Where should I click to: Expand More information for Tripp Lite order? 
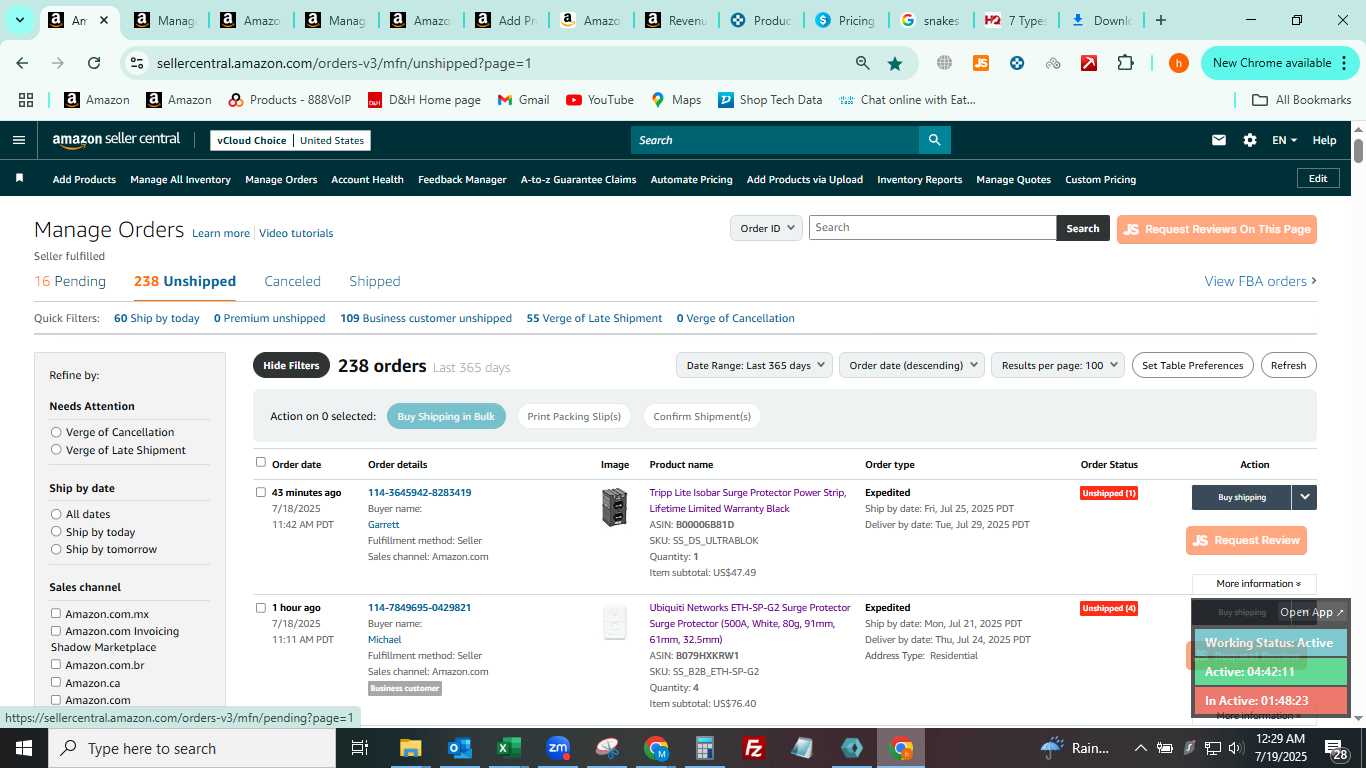pos(1254,584)
